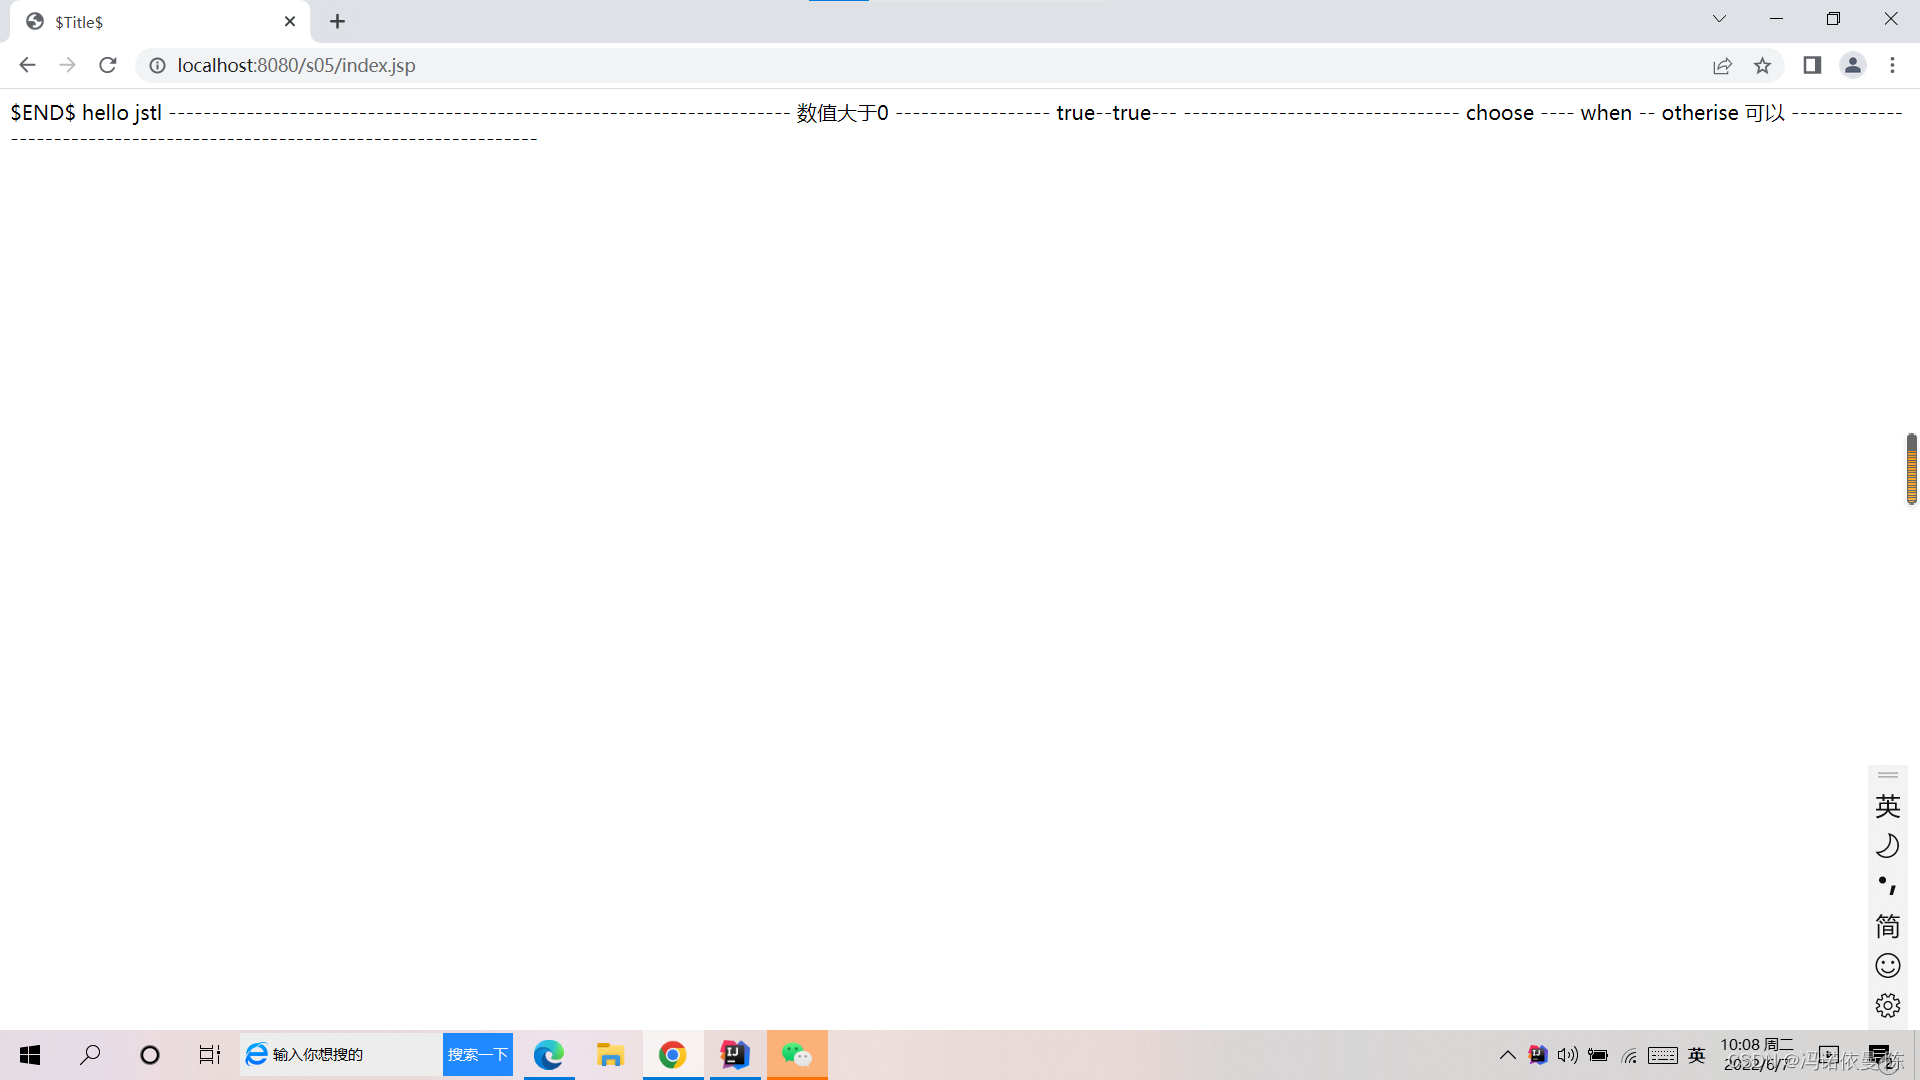
Task: Open WeChat from the taskbar
Action: point(797,1054)
